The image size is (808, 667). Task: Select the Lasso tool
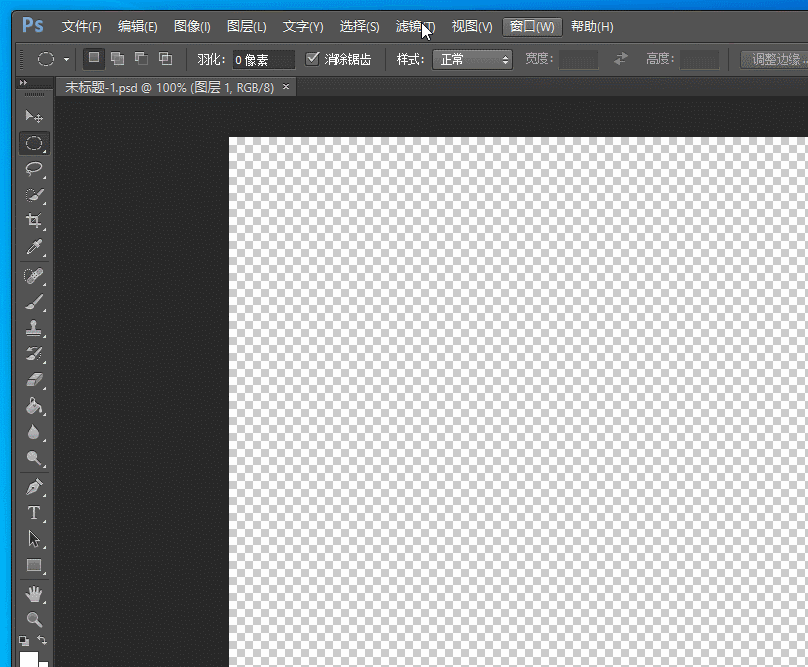point(34,169)
